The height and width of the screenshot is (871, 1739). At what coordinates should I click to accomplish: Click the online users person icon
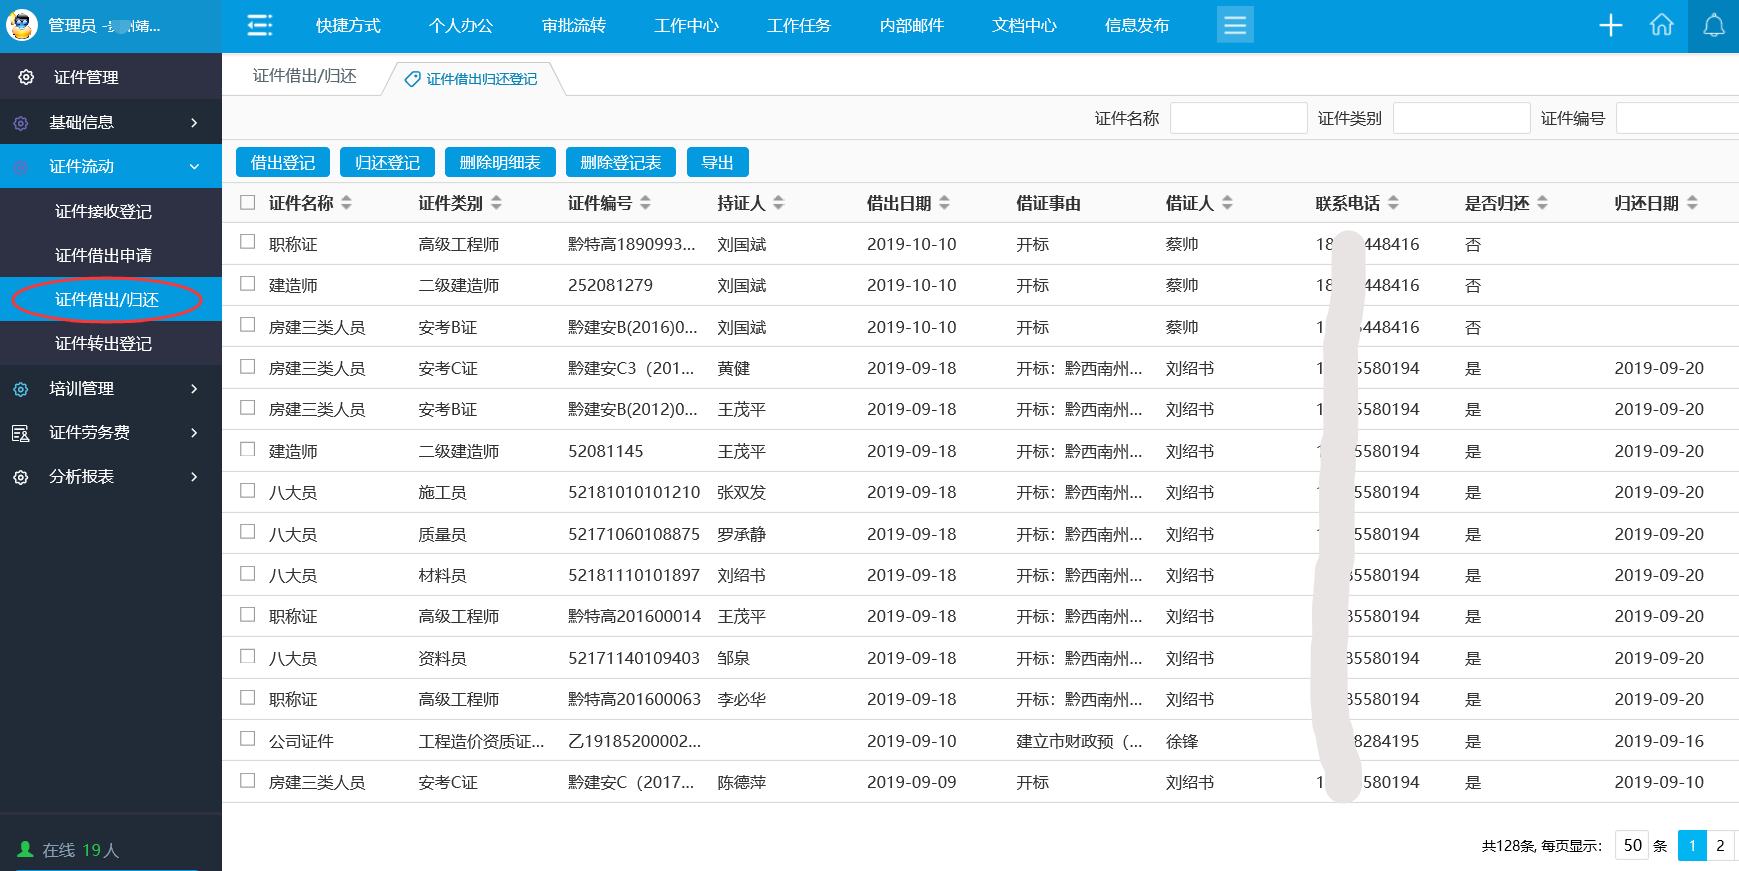point(26,850)
